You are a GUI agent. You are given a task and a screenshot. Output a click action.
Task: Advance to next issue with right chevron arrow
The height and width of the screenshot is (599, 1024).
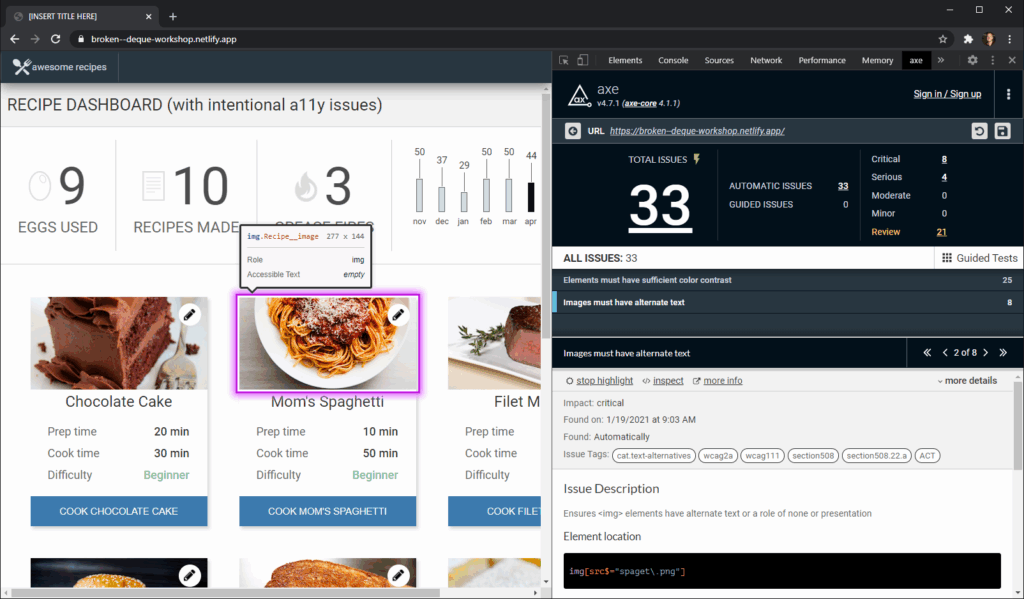(985, 352)
